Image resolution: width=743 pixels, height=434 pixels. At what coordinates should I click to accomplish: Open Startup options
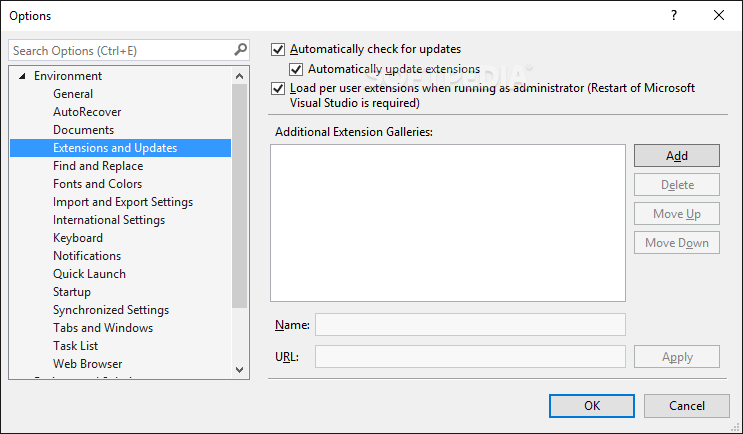tap(72, 292)
